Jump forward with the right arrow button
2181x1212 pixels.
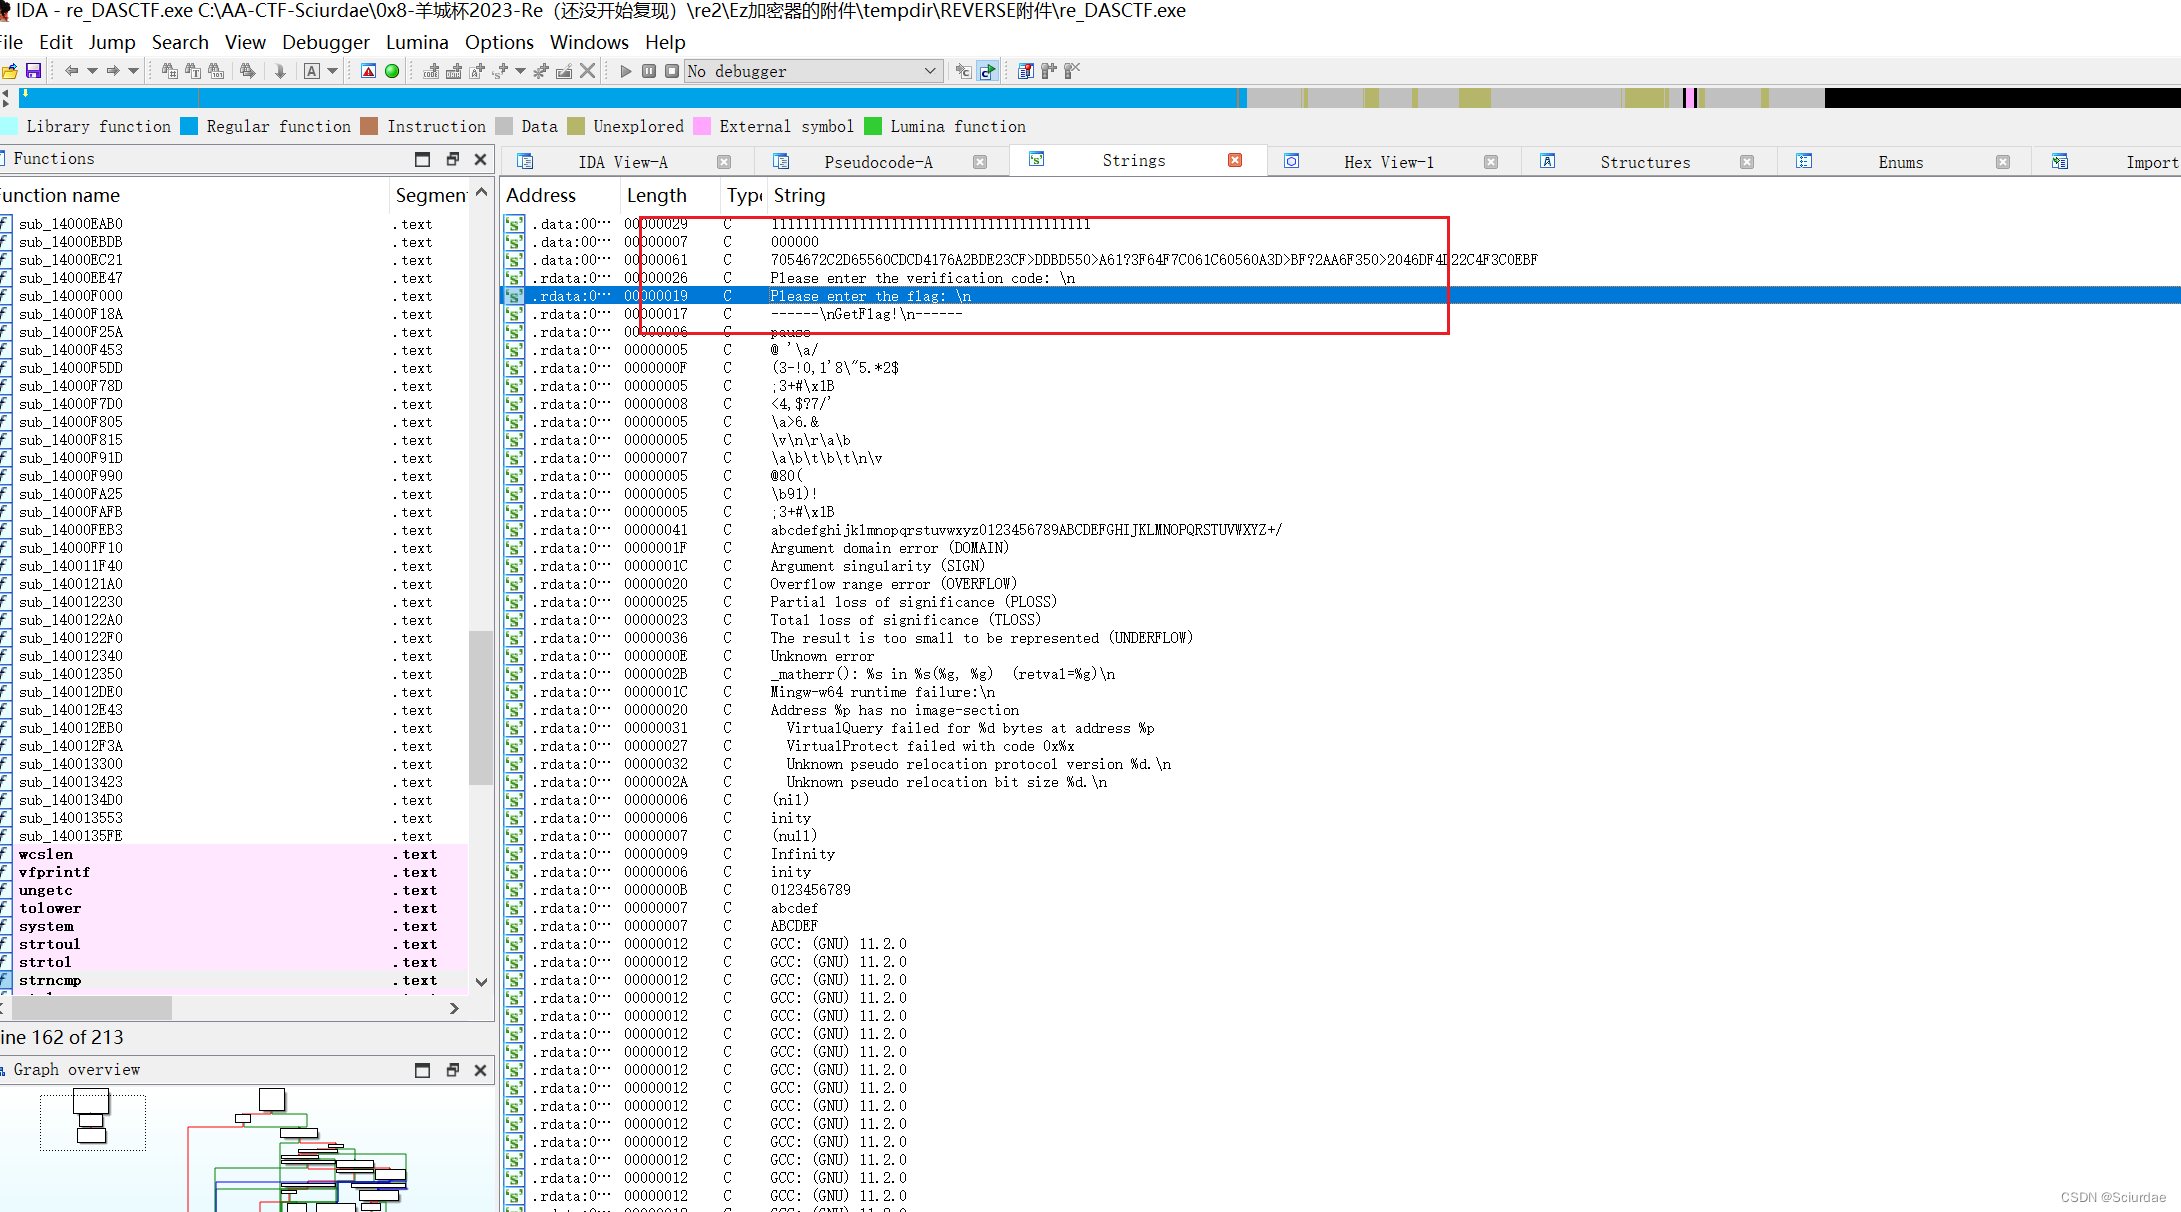click(113, 71)
